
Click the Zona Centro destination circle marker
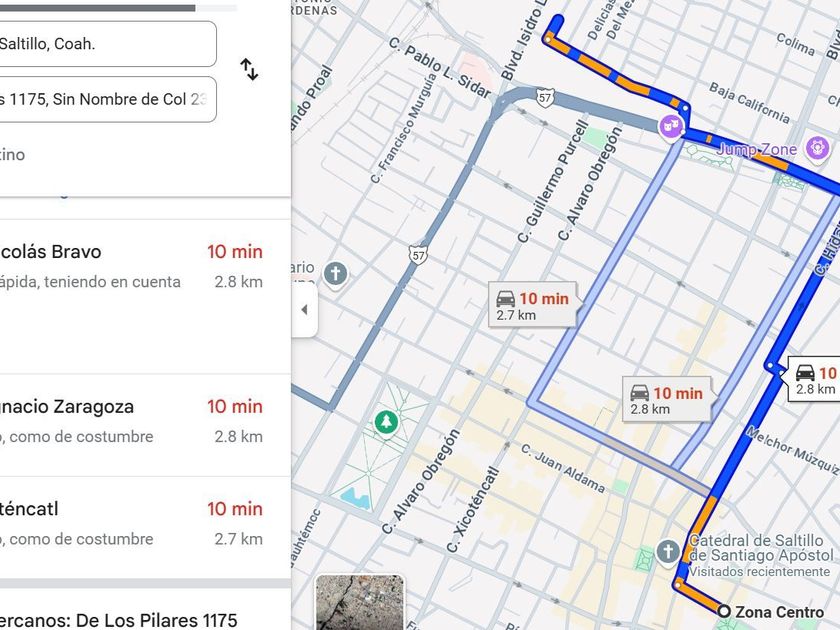724,611
